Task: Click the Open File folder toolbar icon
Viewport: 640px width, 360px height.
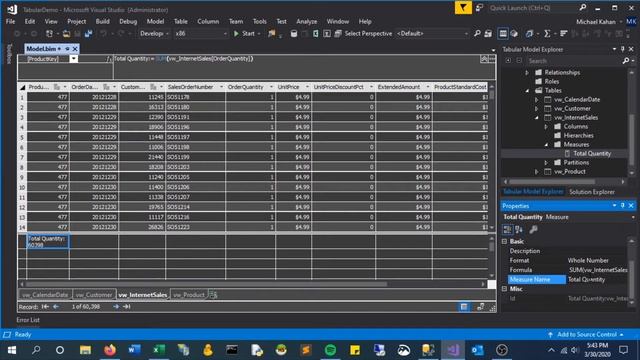Action: [66, 33]
